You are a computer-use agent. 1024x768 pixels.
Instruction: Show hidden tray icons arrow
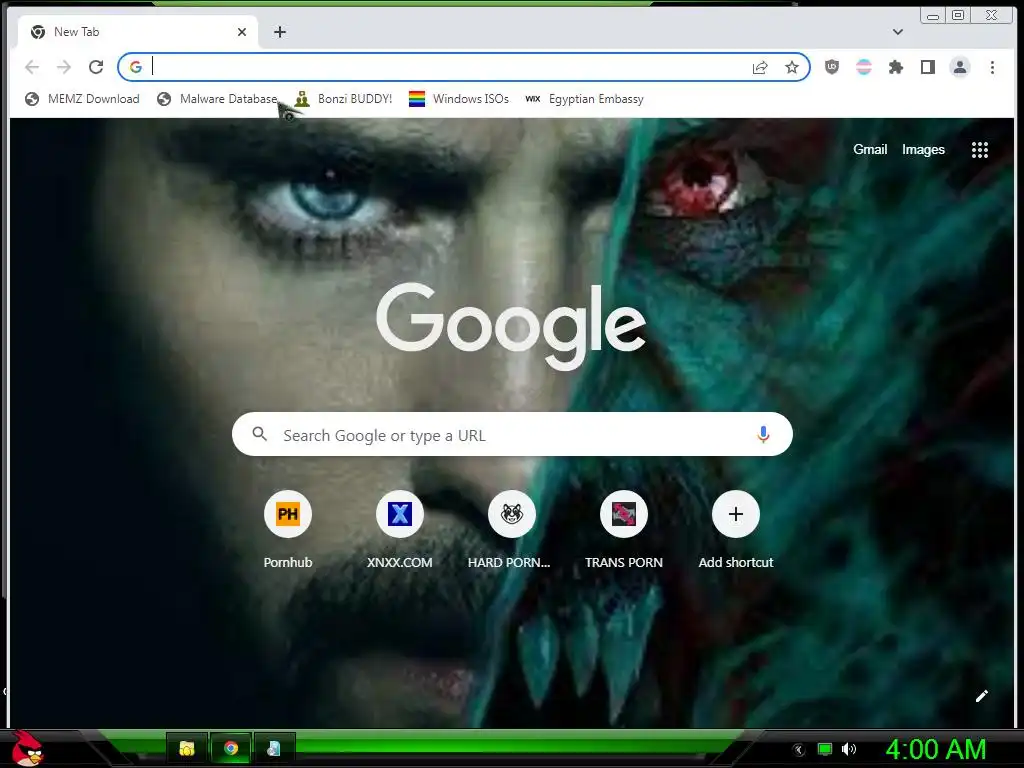click(x=798, y=750)
